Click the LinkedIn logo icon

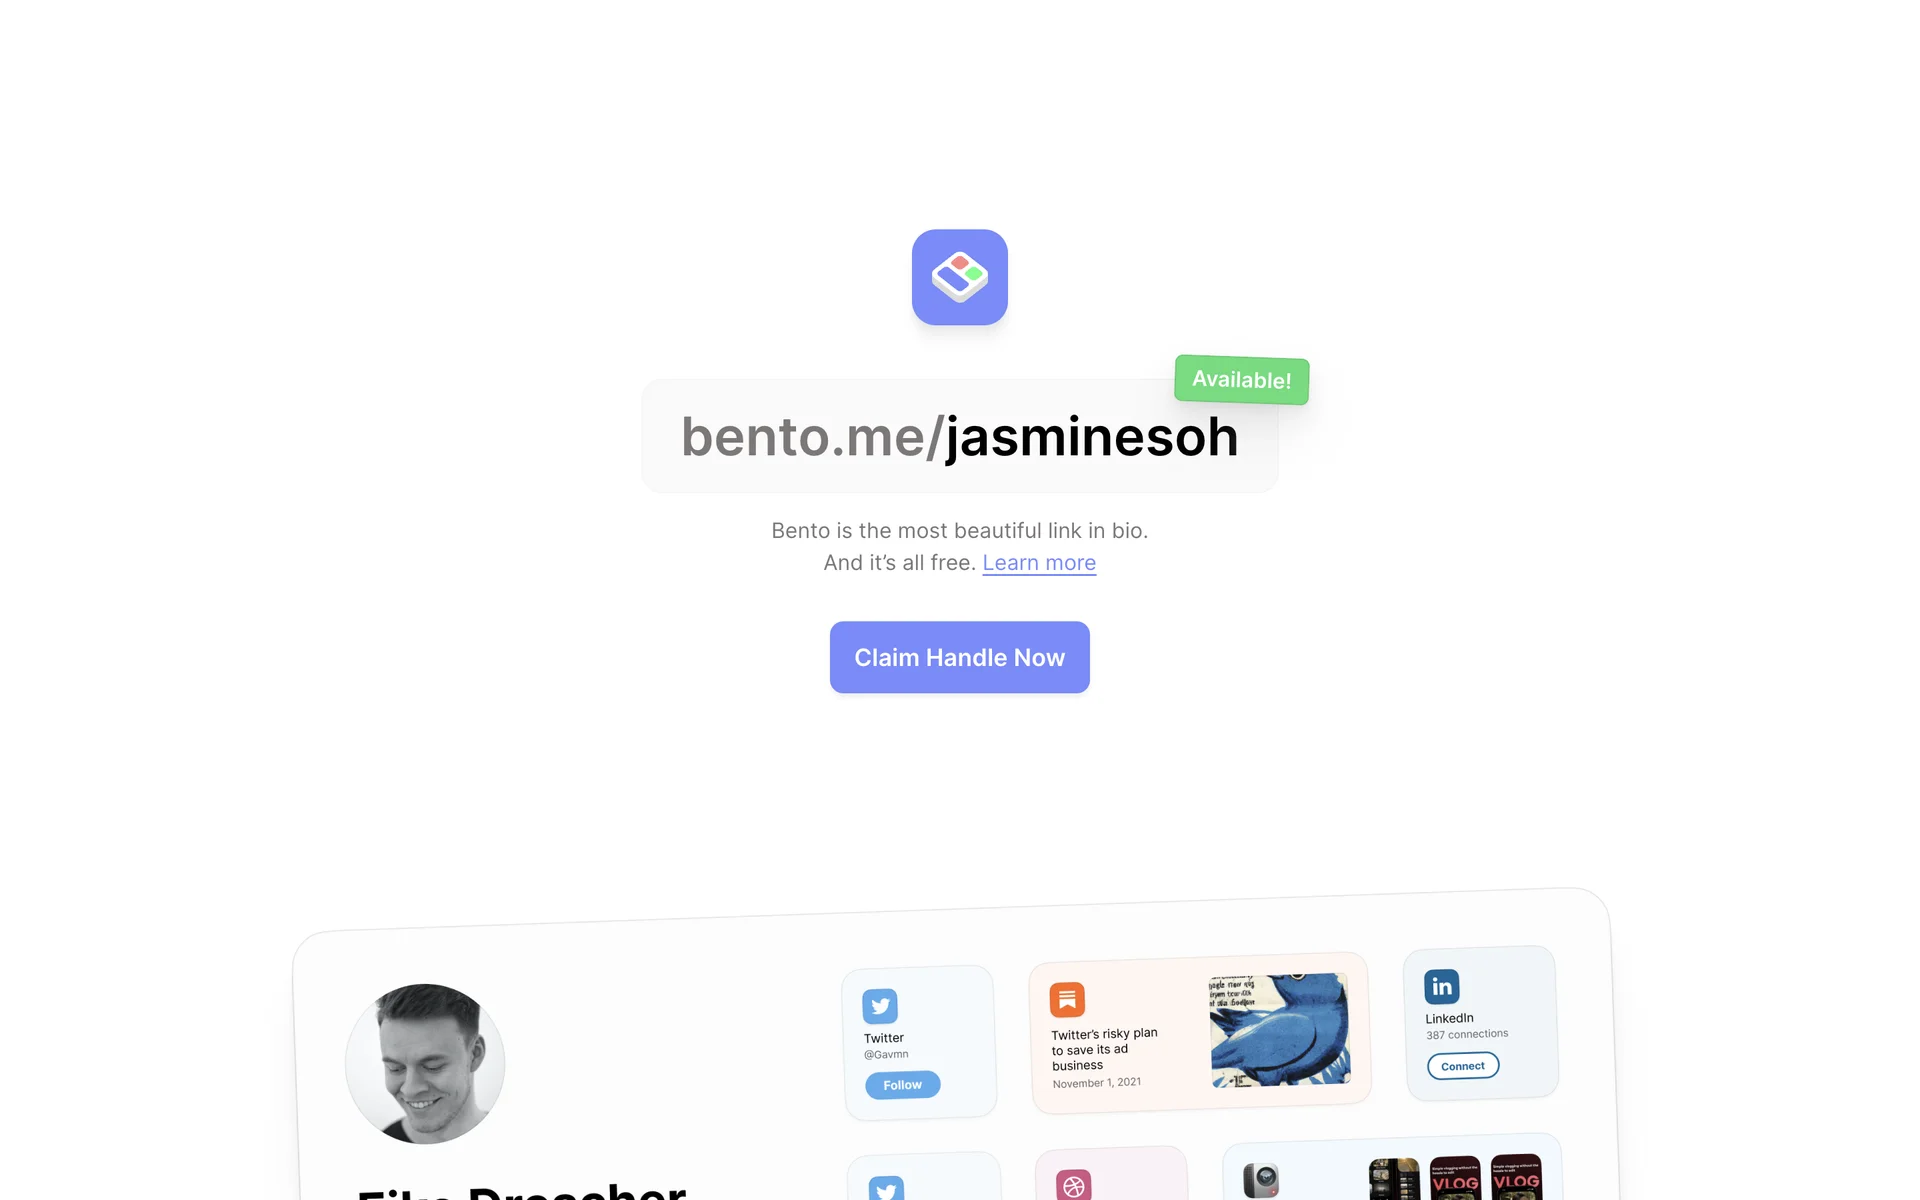[1441, 986]
